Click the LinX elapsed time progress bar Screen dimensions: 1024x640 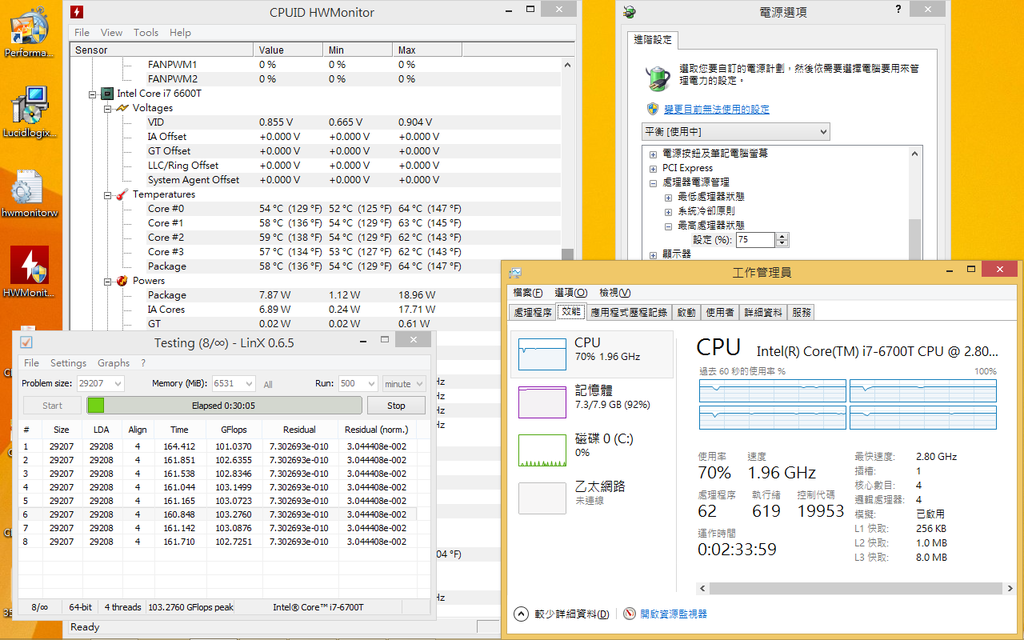click(224, 406)
